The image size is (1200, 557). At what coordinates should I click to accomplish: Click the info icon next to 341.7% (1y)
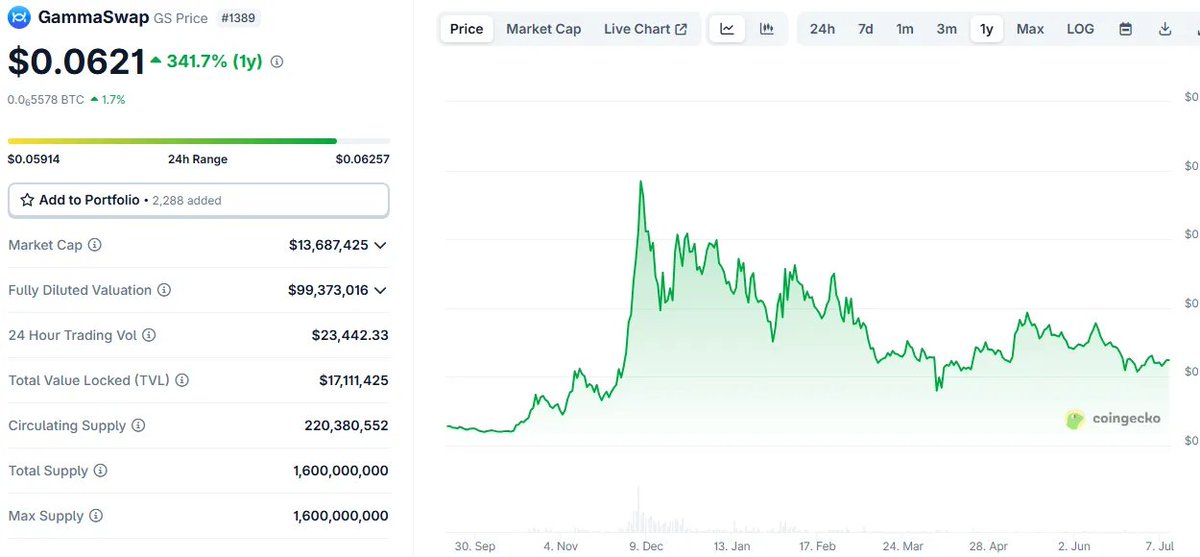click(277, 62)
